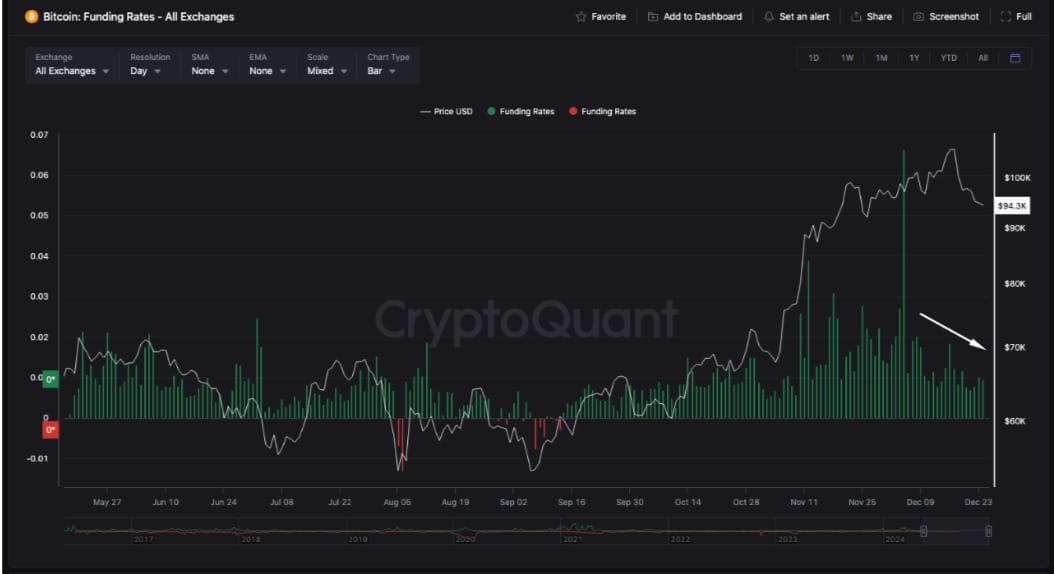Open the Chart Type Bar dropdown
Screen dimensions: 1054x574
[388, 65]
